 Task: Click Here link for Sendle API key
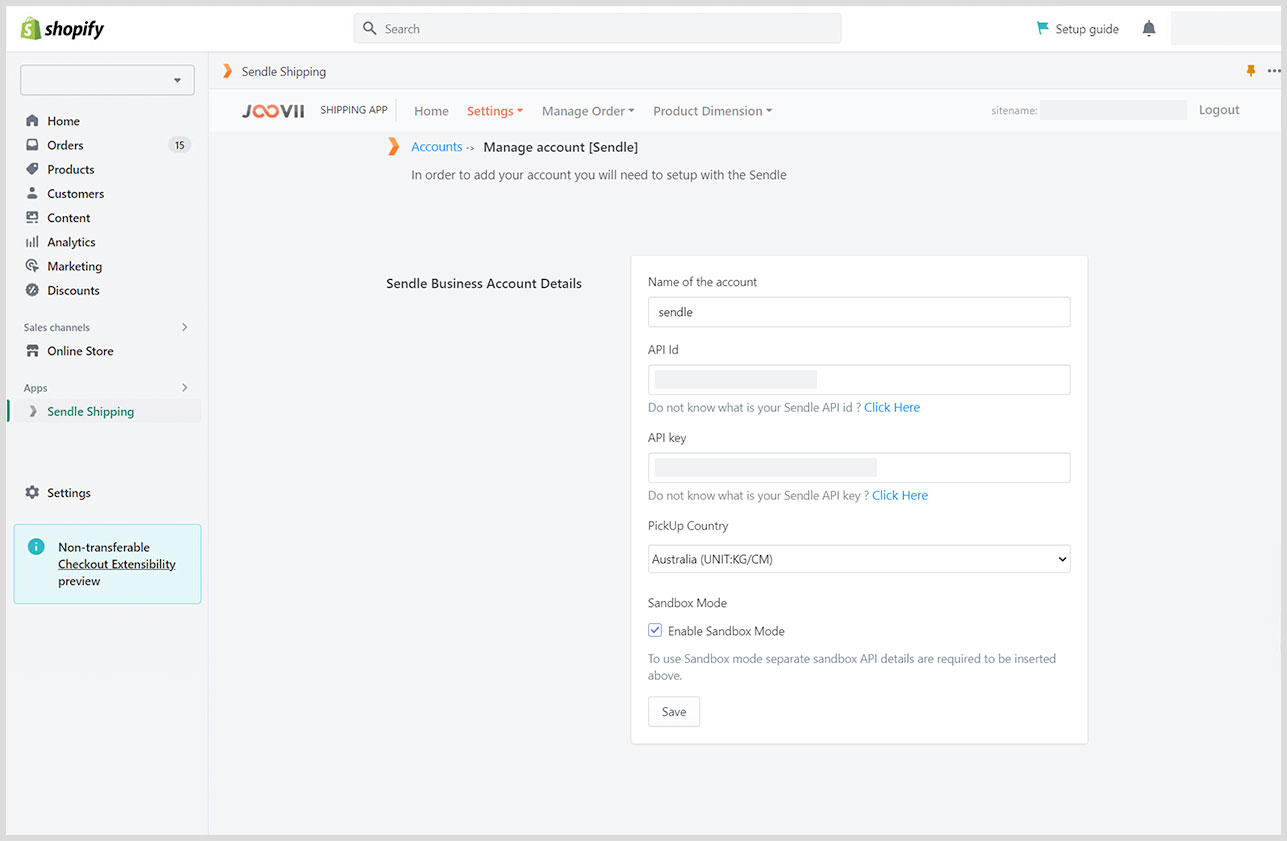click(x=900, y=495)
